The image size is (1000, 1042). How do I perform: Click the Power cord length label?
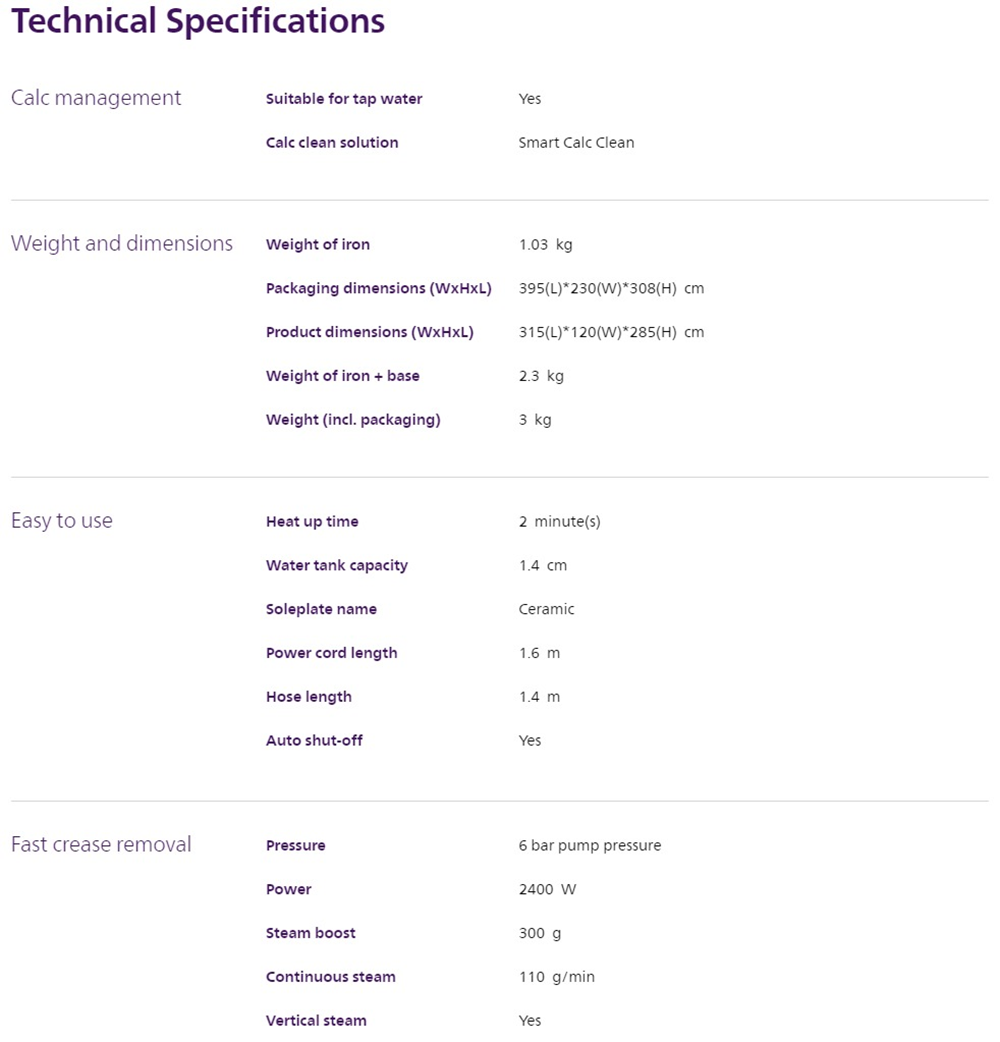click(332, 653)
